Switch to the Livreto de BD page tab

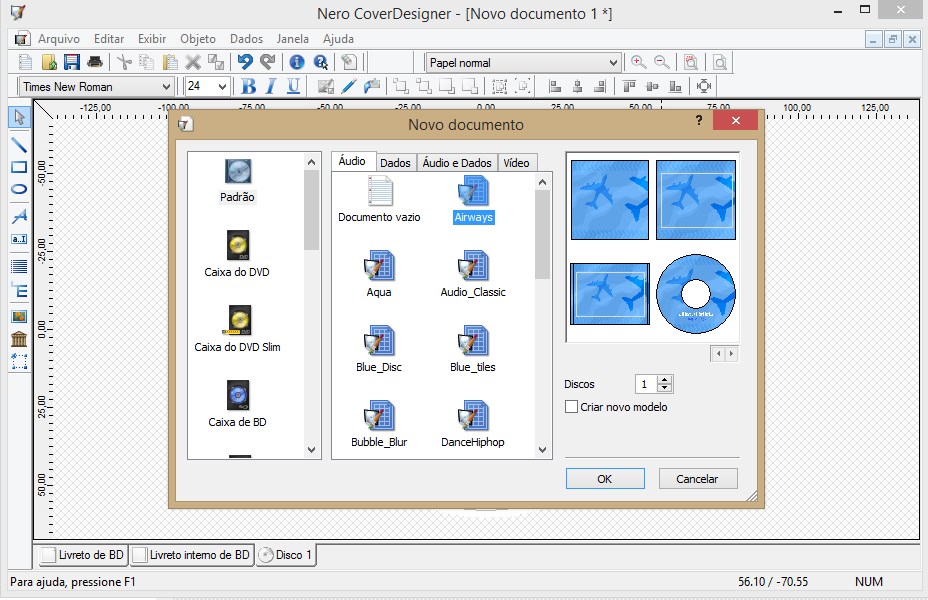(x=83, y=555)
